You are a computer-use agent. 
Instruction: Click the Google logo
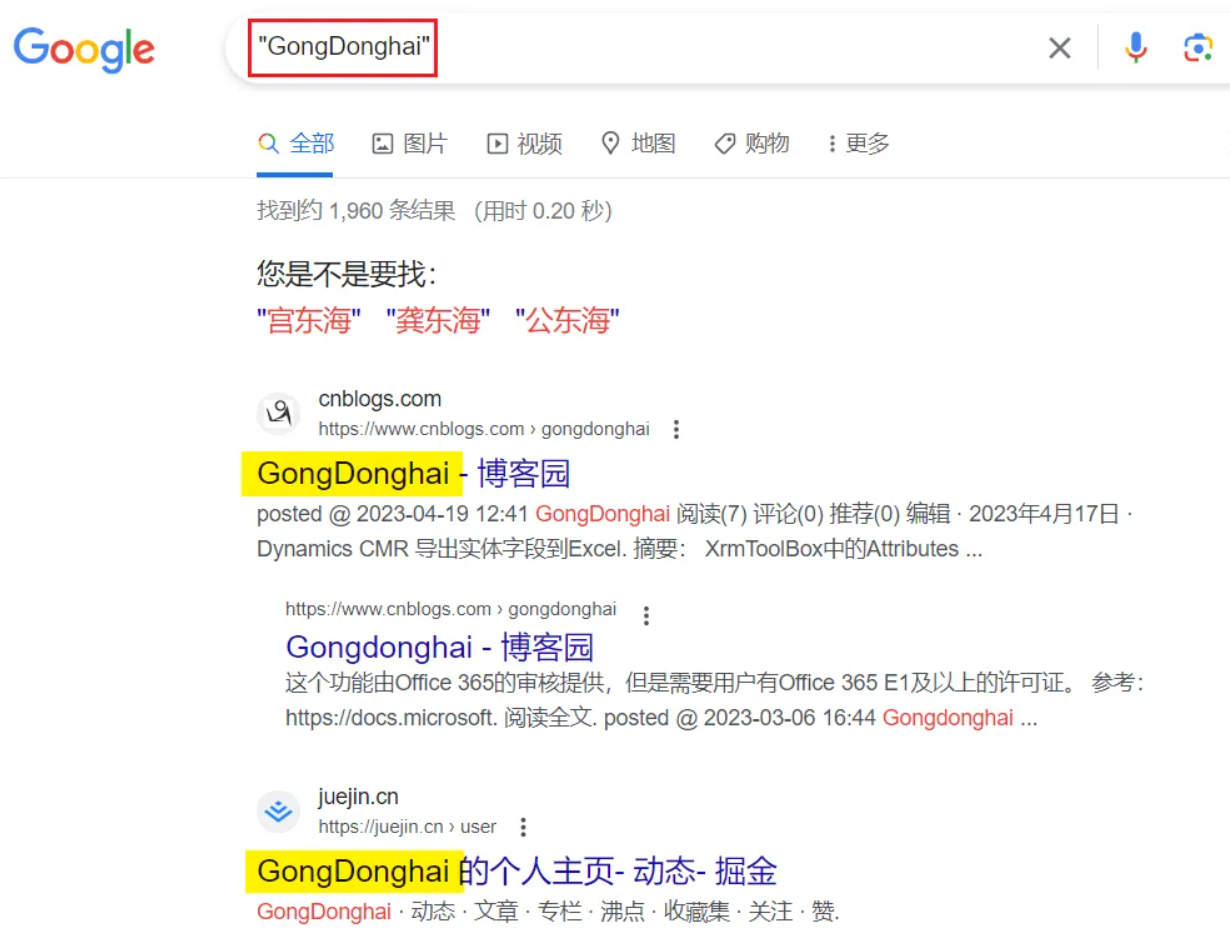coord(84,49)
